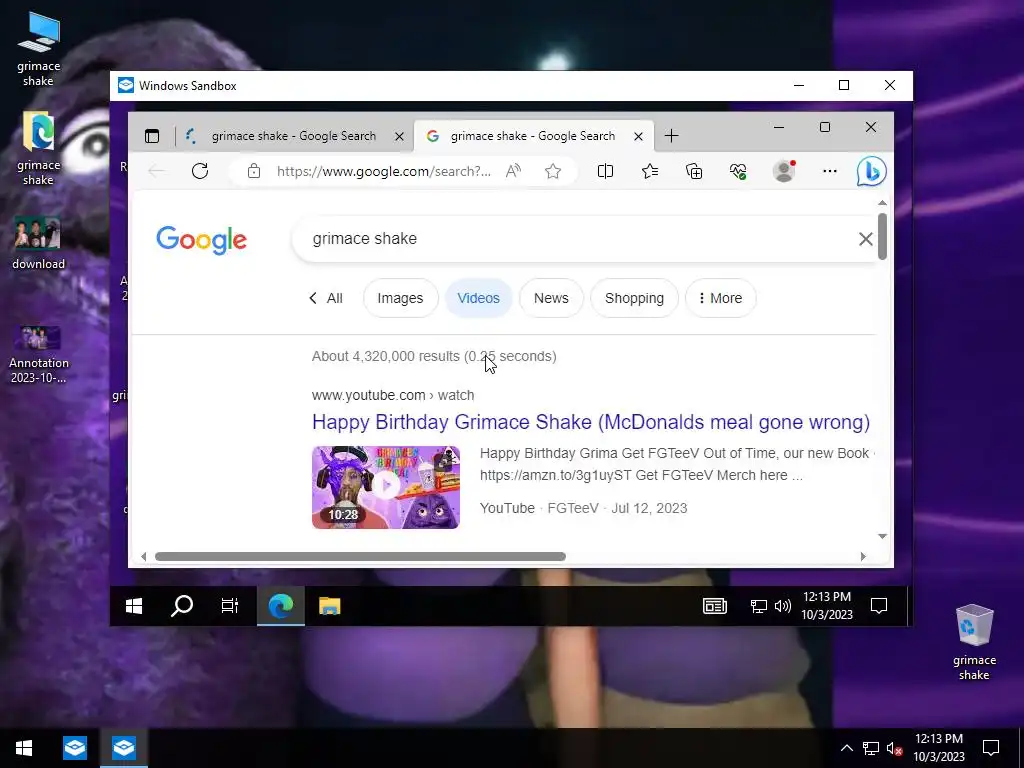Screen dimensions: 1024x768
Task: Open search in sandbox taskbar
Action: 182,606
